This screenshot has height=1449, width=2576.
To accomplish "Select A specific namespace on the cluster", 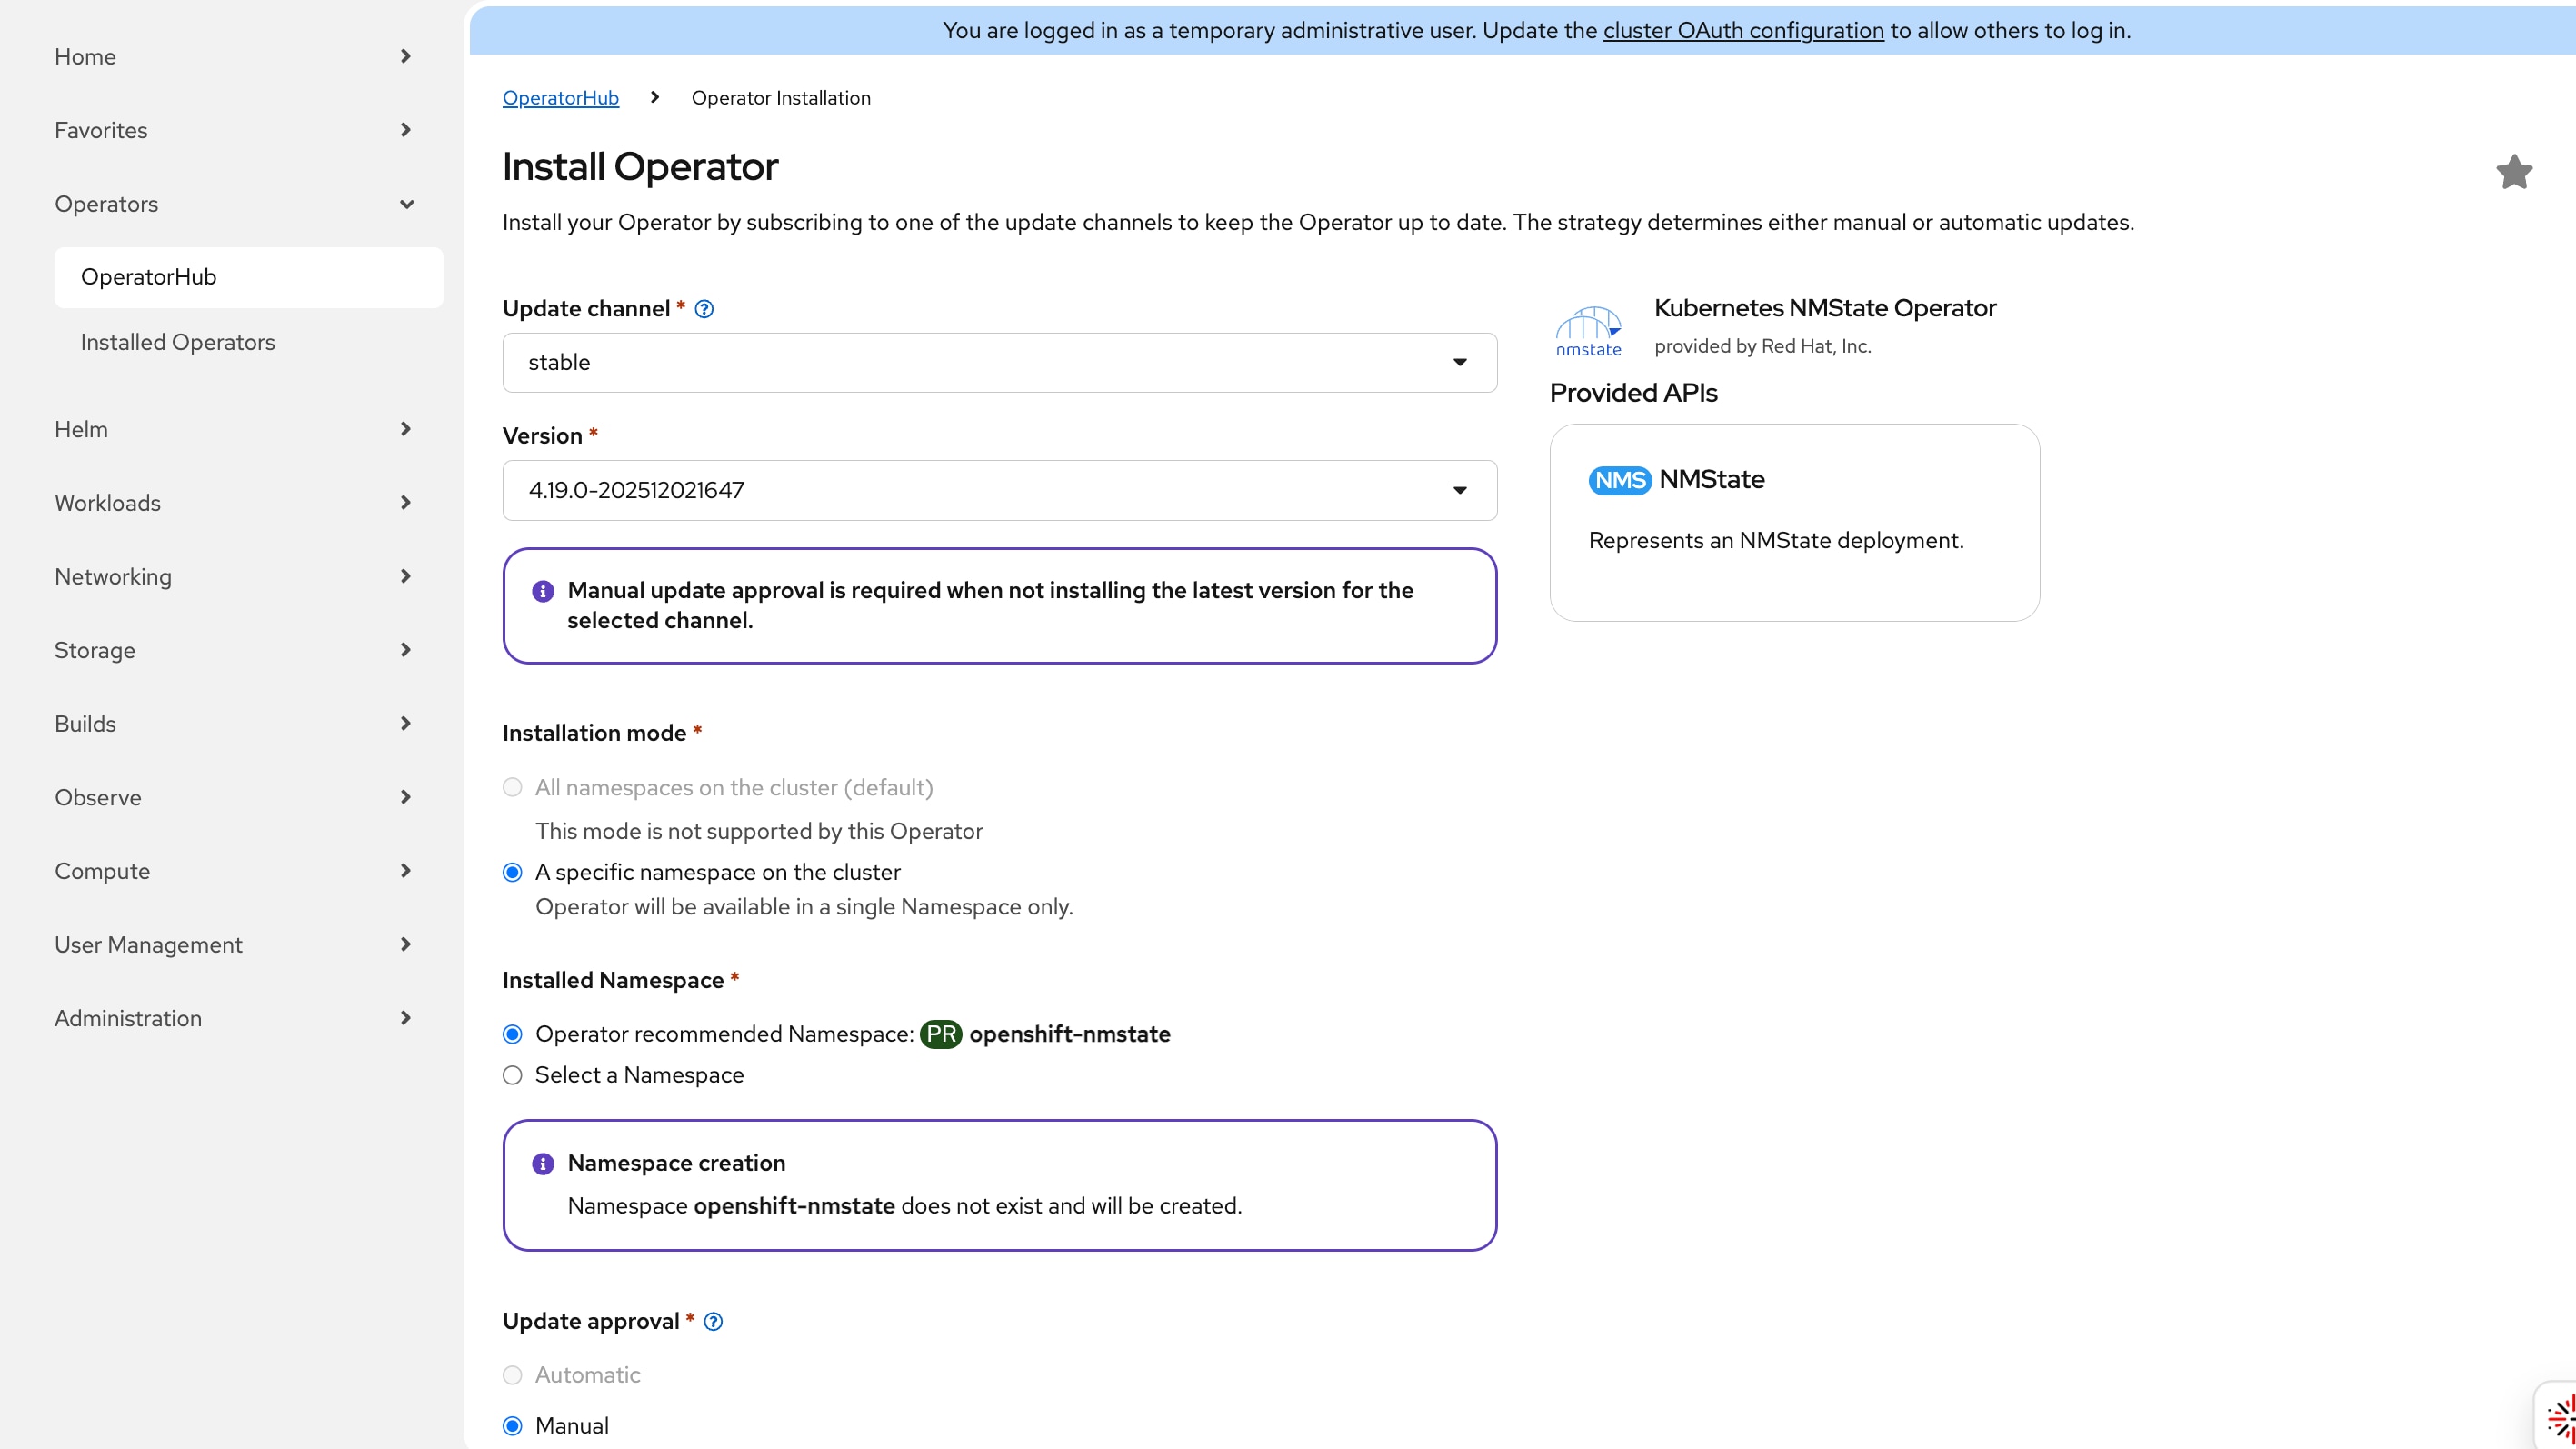I will (x=512, y=872).
